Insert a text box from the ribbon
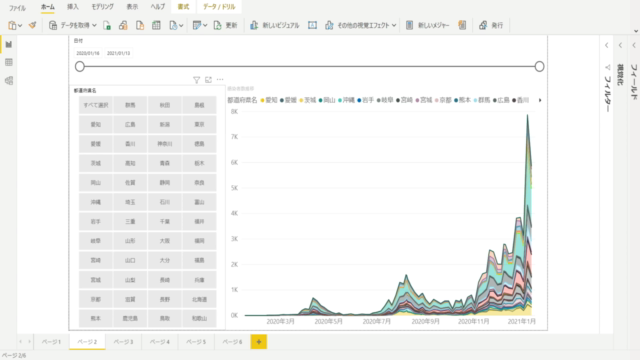The width and height of the screenshot is (640, 360). 312,25
